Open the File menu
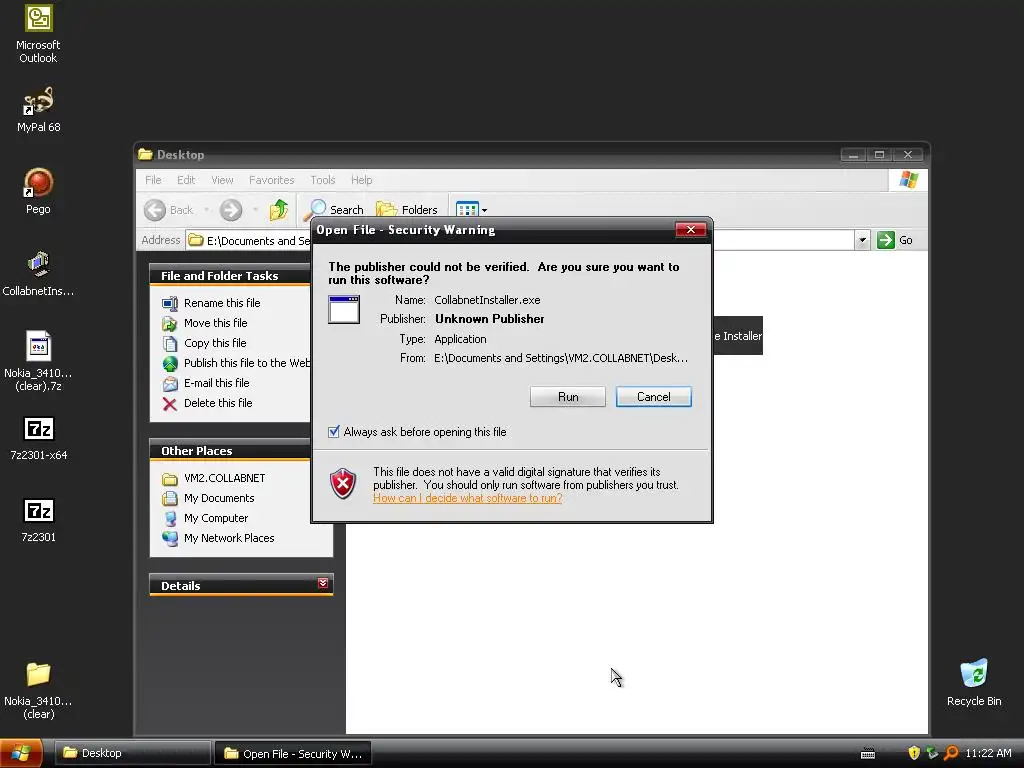 click(x=153, y=180)
